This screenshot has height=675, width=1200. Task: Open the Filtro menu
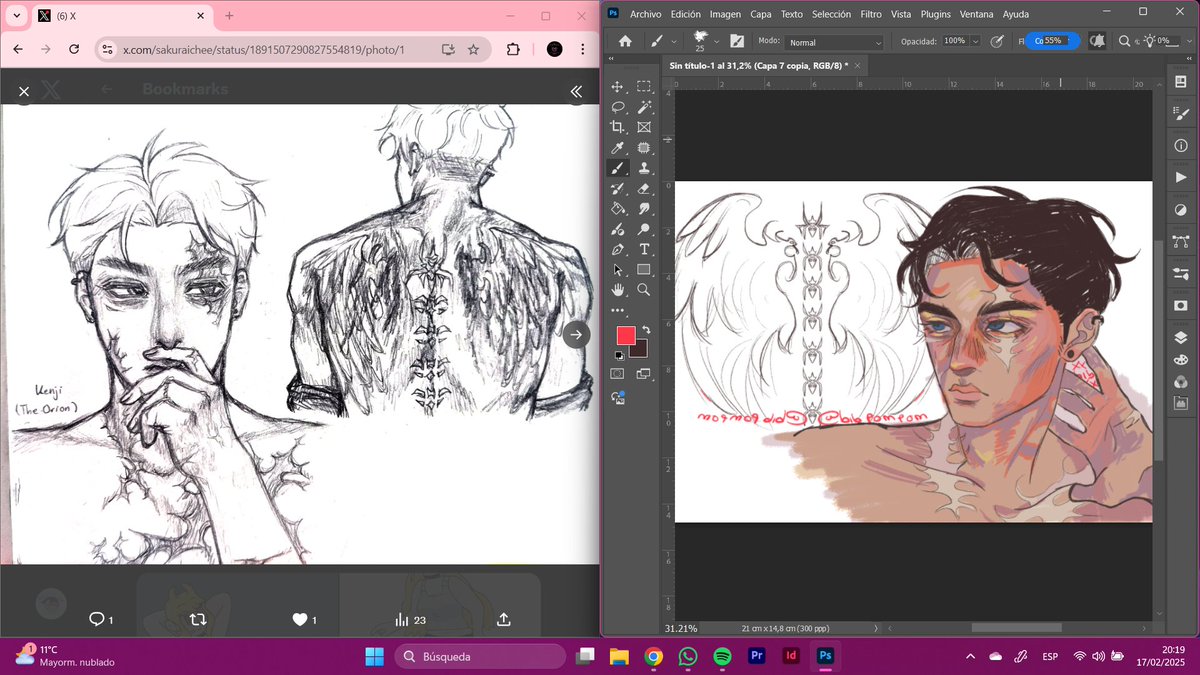coord(871,14)
